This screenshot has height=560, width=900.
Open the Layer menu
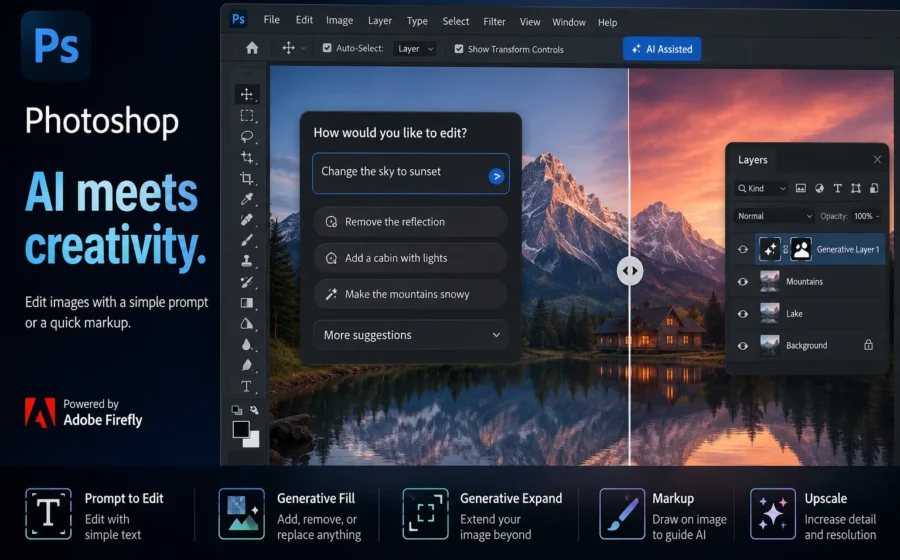click(x=379, y=21)
